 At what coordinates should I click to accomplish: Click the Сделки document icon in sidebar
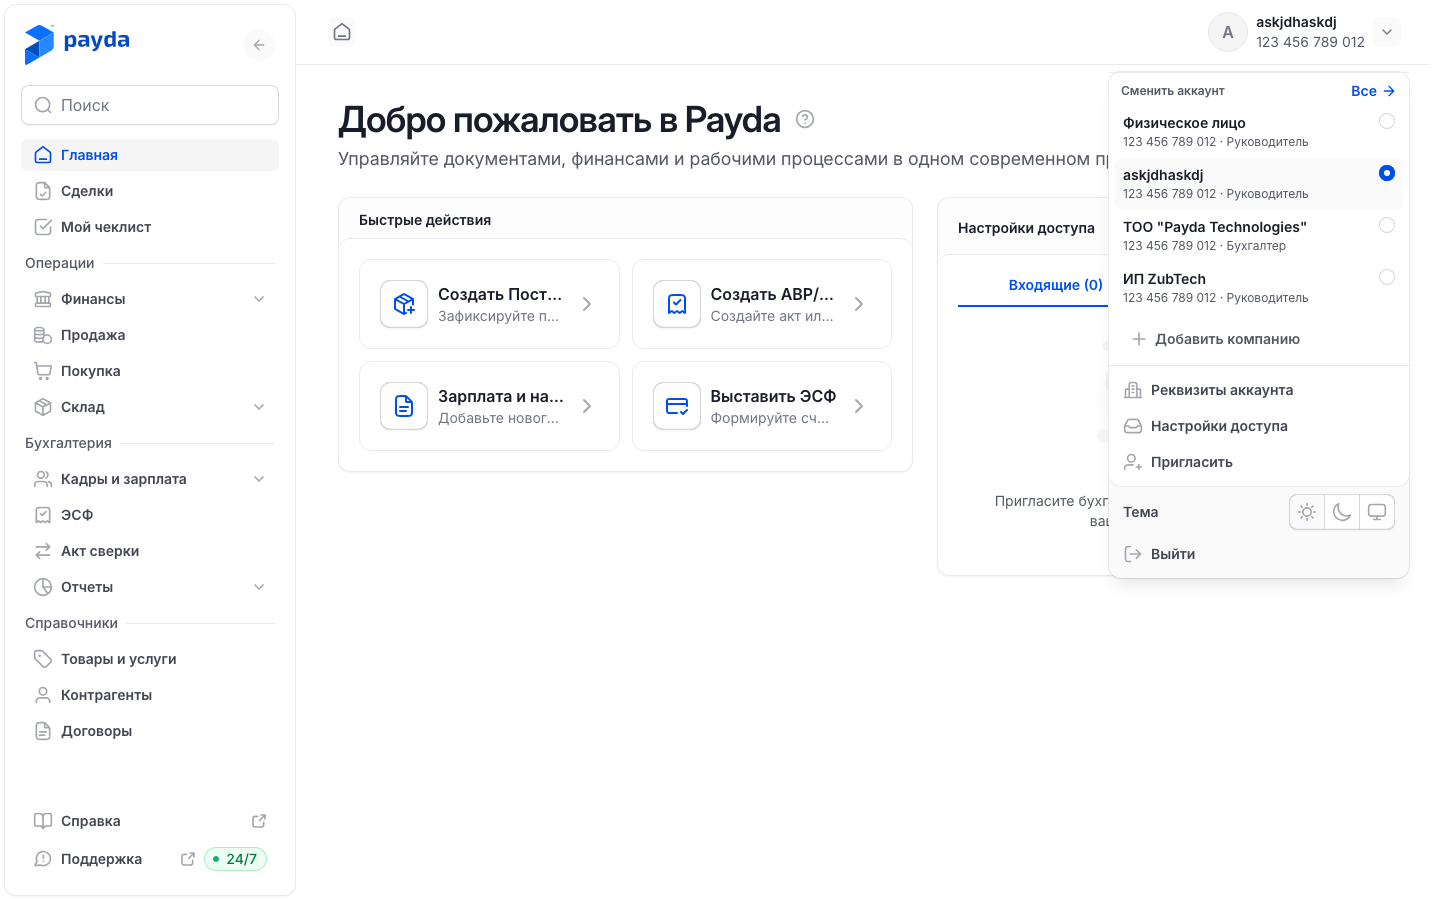(x=43, y=191)
